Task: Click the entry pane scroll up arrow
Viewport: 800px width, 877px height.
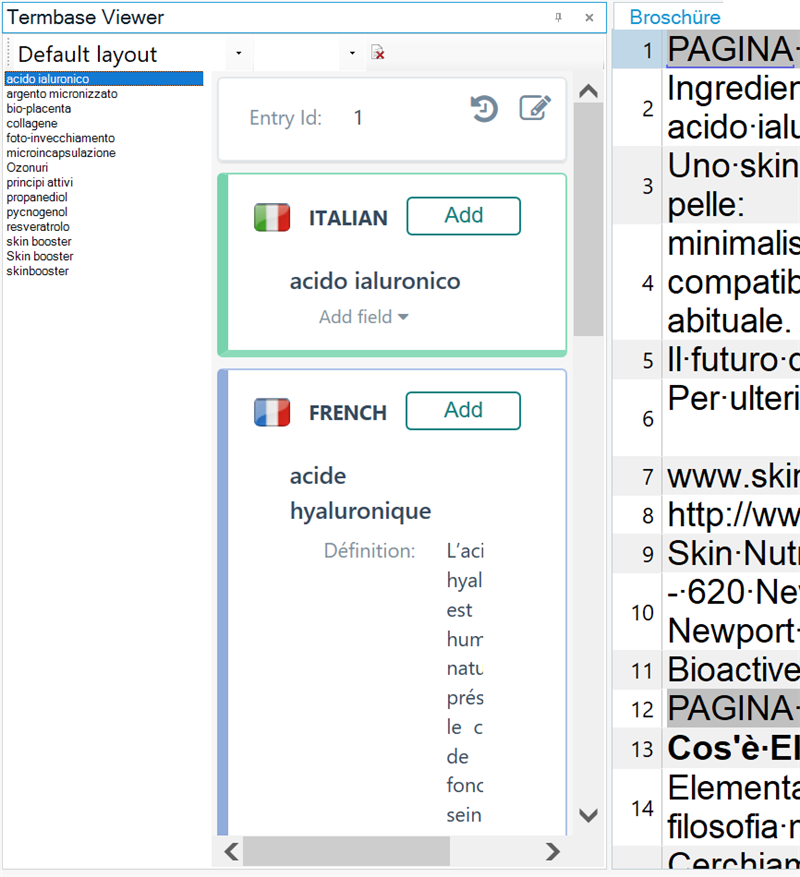Action: tap(588, 91)
